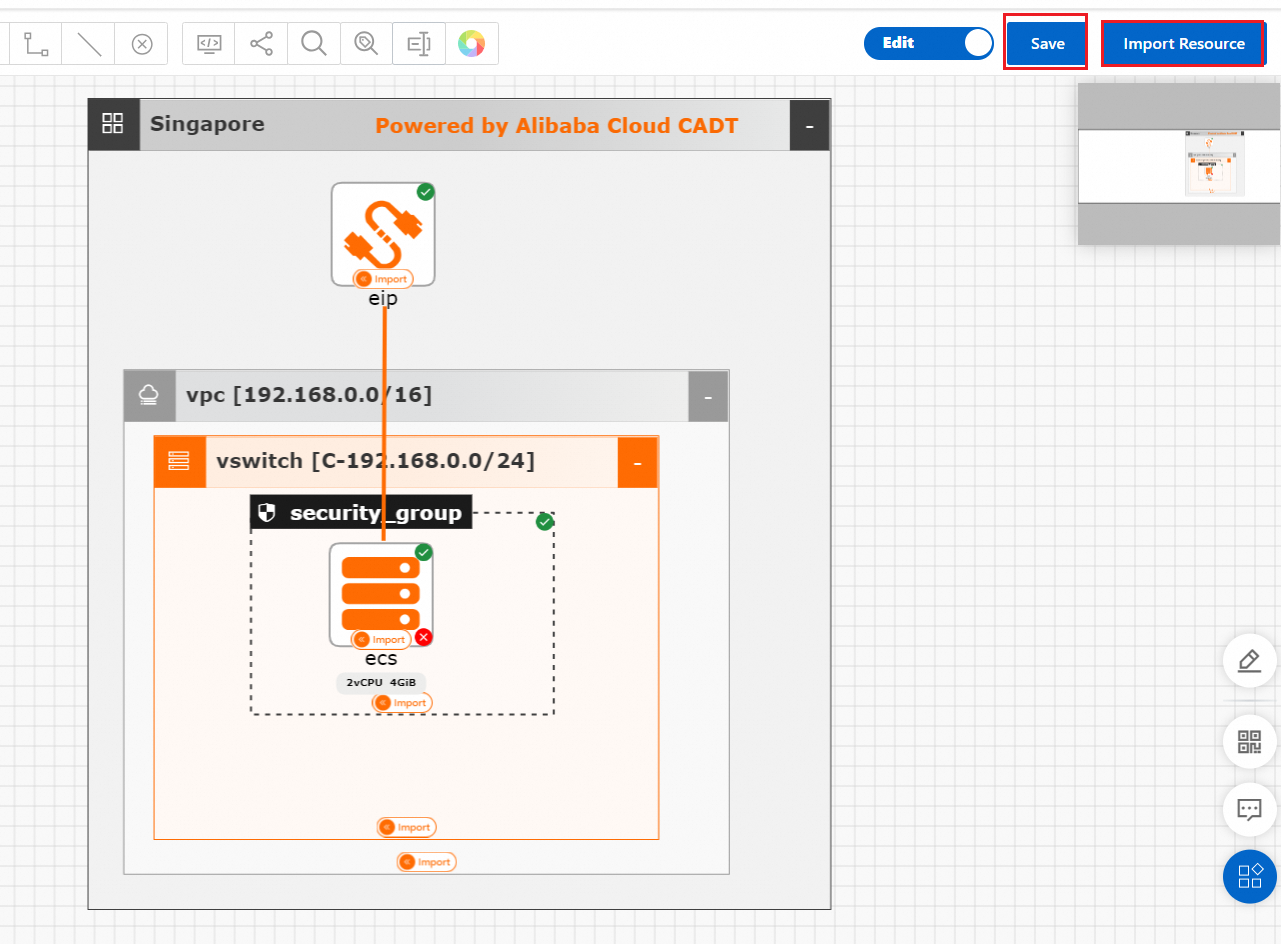Click the pencil edit floating button
Screen dimensions: 1281x944
1249,661
